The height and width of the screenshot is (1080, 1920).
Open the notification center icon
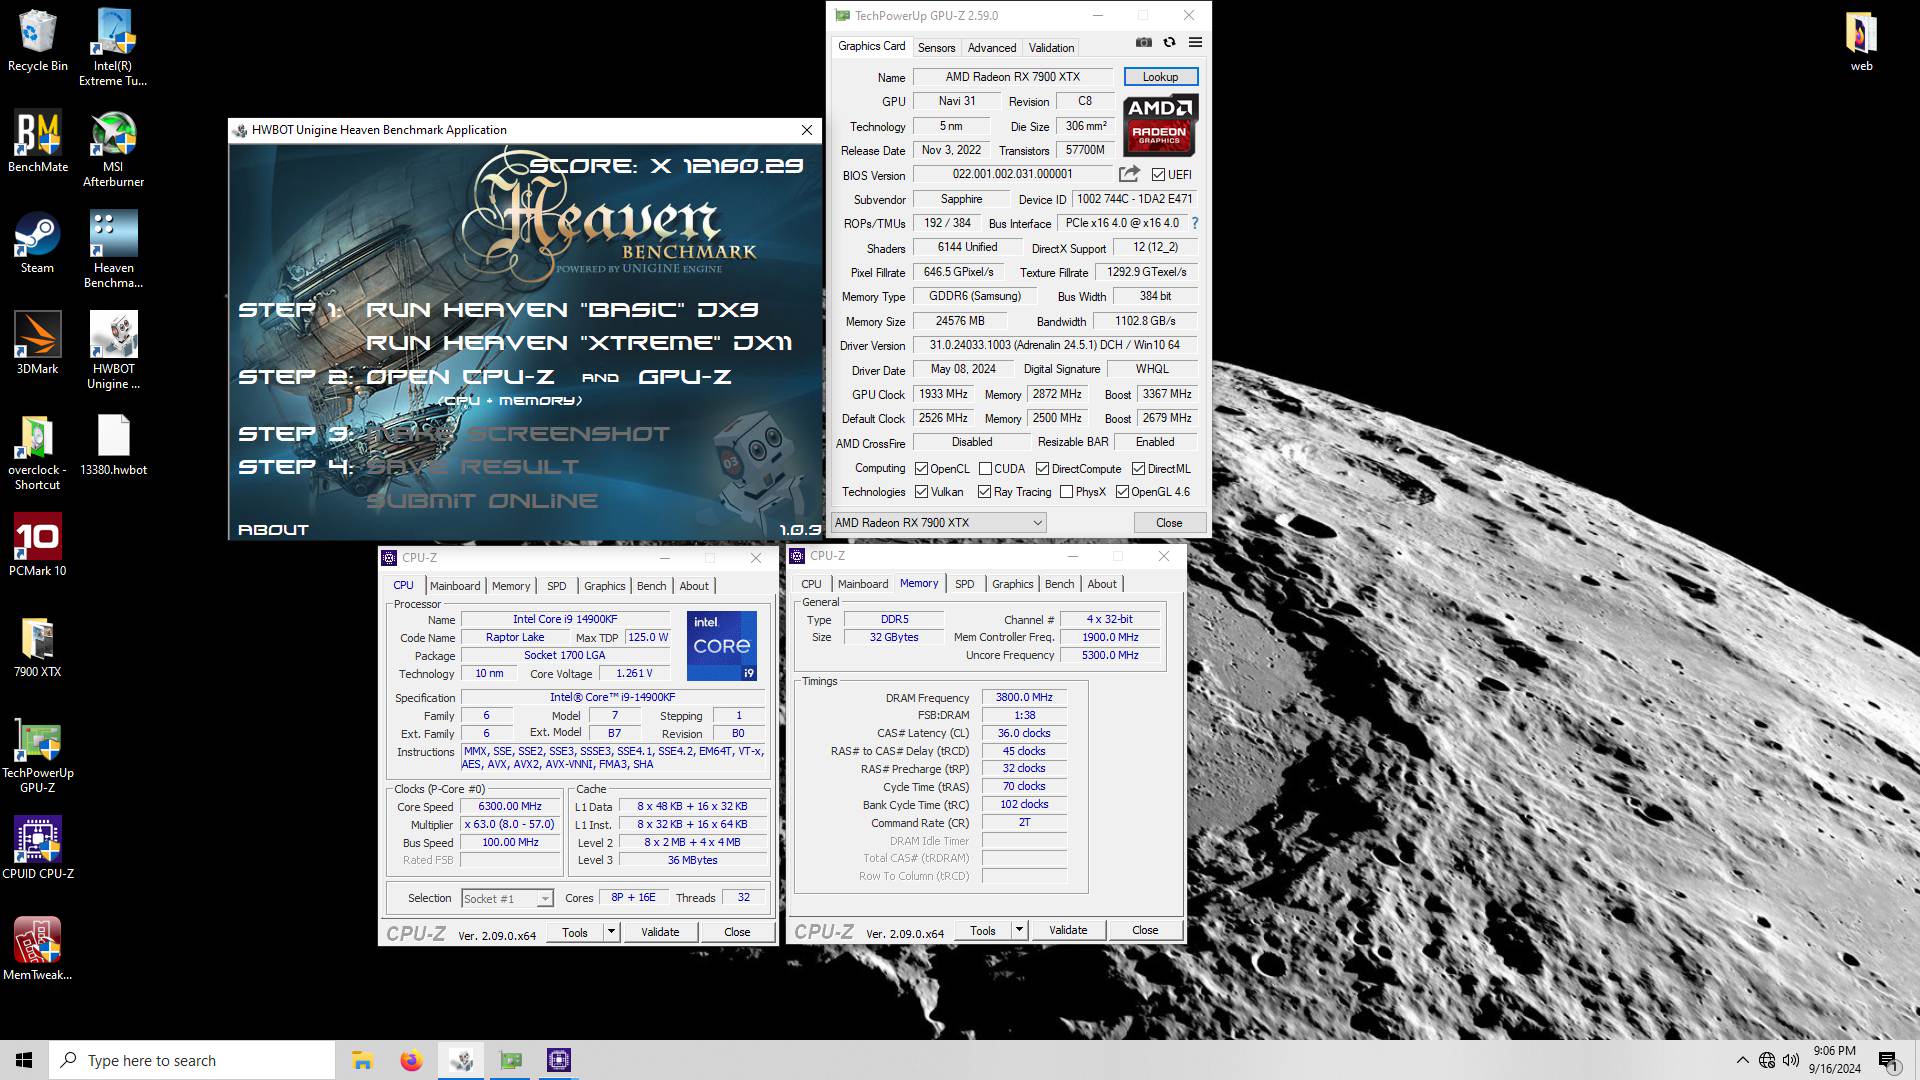pyautogui.click(x=1888, y=1060)
